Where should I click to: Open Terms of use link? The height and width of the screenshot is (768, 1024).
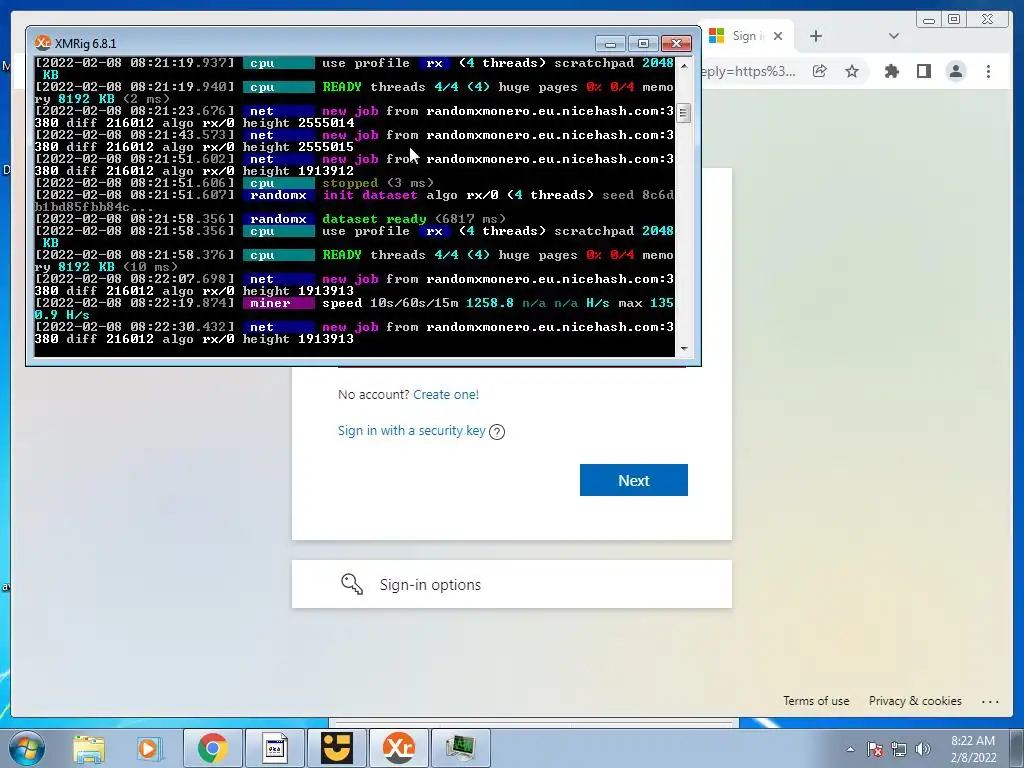tap(816, 701)
